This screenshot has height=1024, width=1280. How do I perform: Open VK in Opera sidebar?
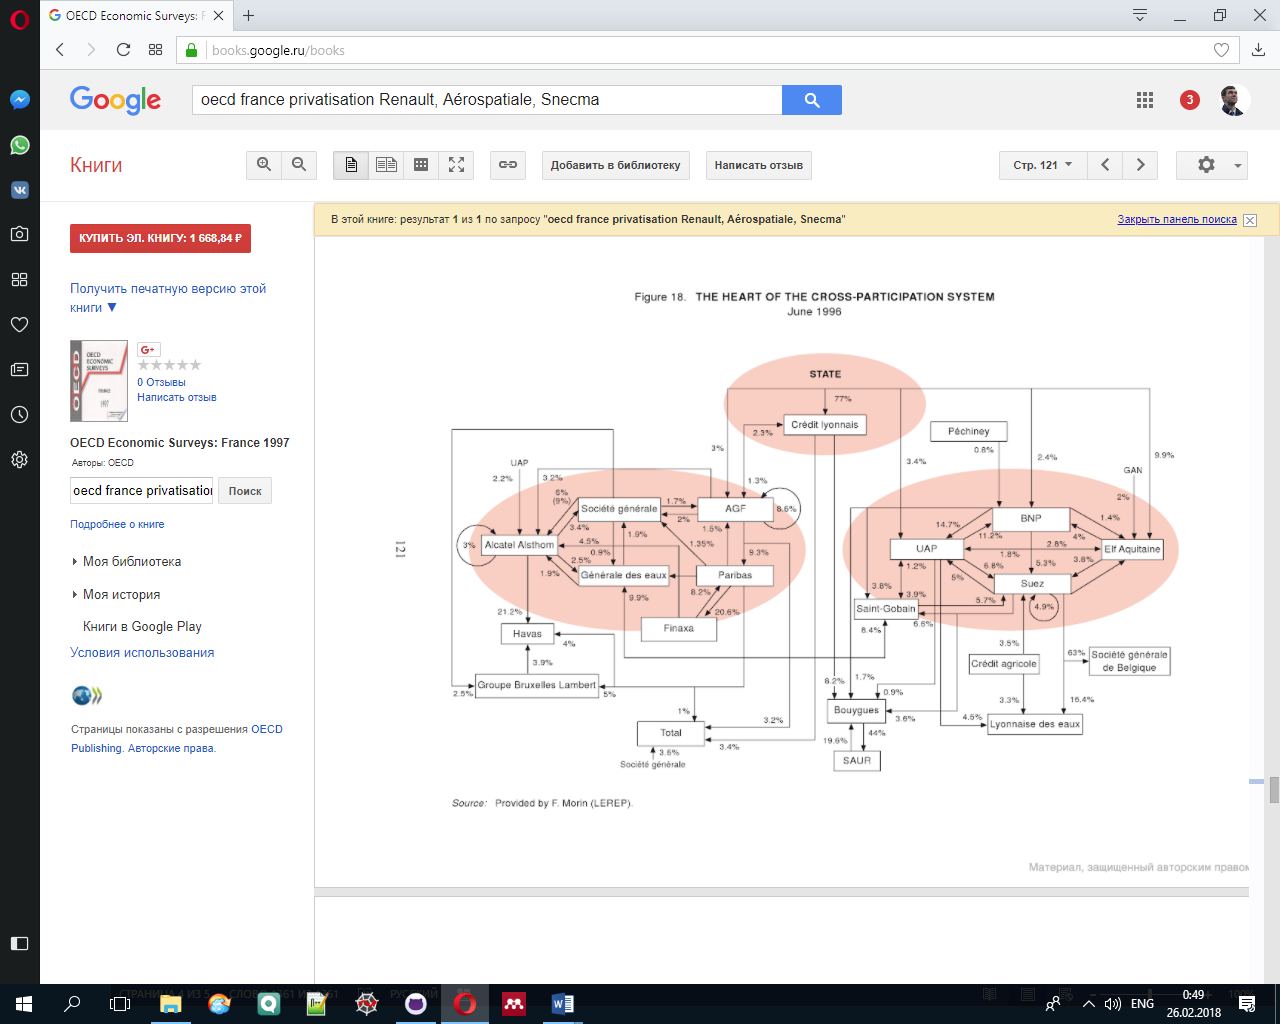click(x=19, y=190)
